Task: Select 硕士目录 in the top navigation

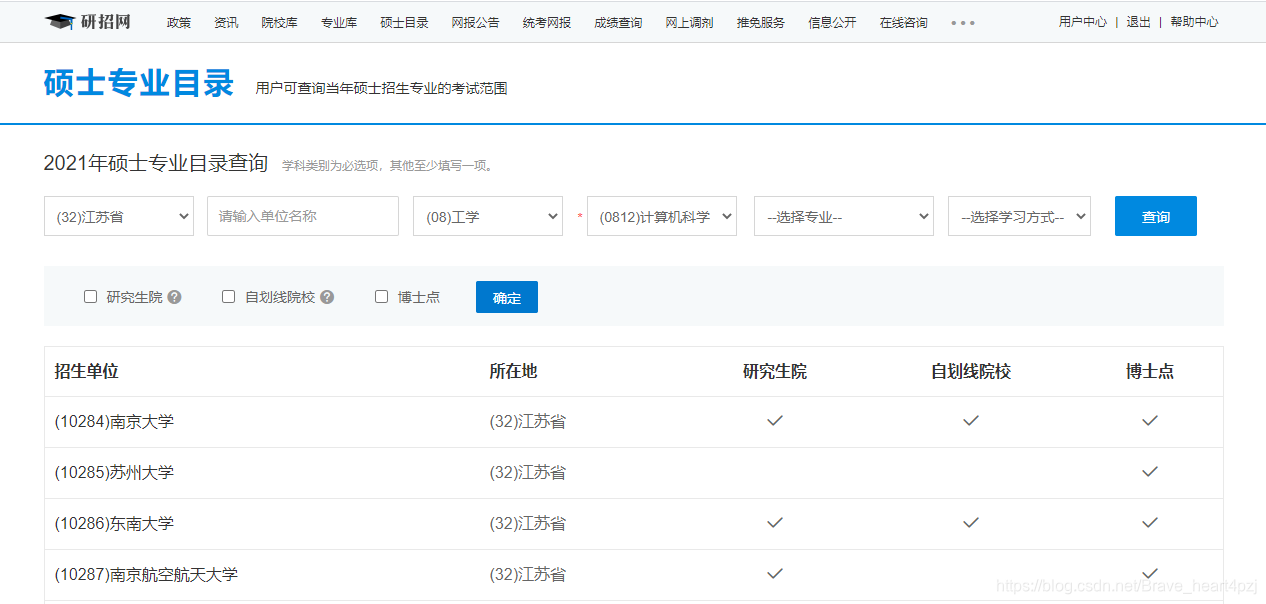Action: 404,20
